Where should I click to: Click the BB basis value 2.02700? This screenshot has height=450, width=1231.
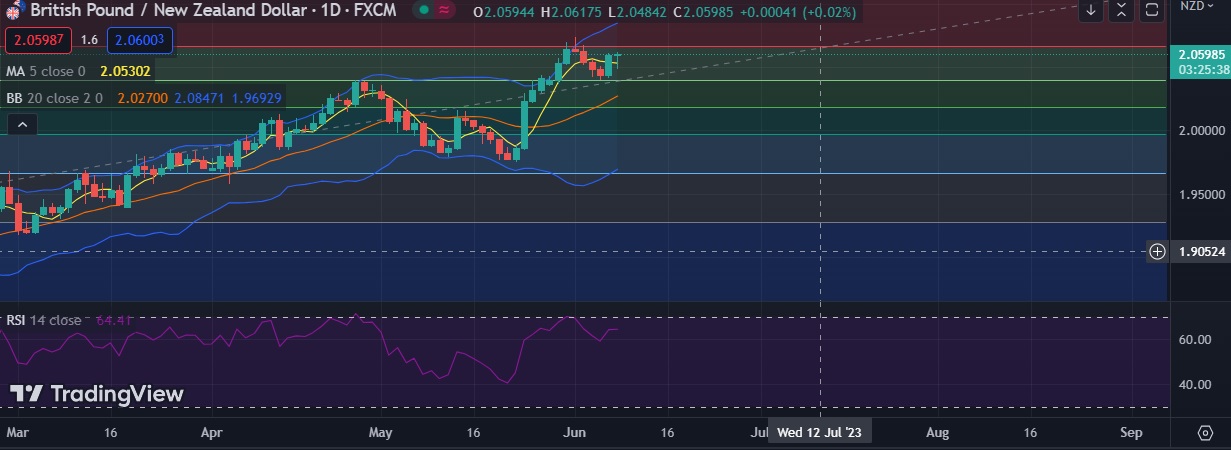pos(142,99)
